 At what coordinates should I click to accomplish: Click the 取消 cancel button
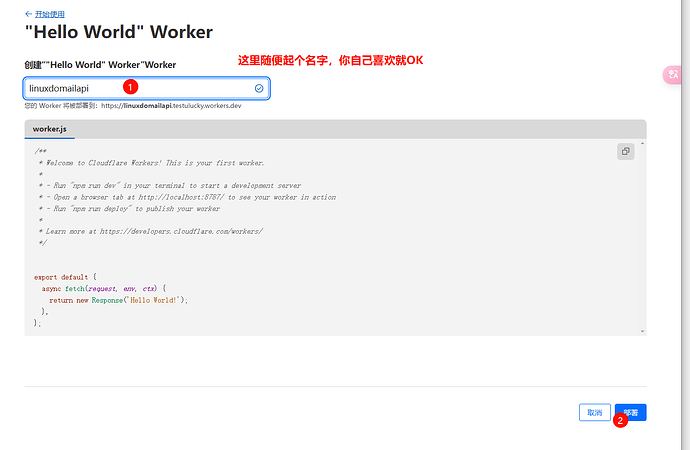tap(595, 412)
